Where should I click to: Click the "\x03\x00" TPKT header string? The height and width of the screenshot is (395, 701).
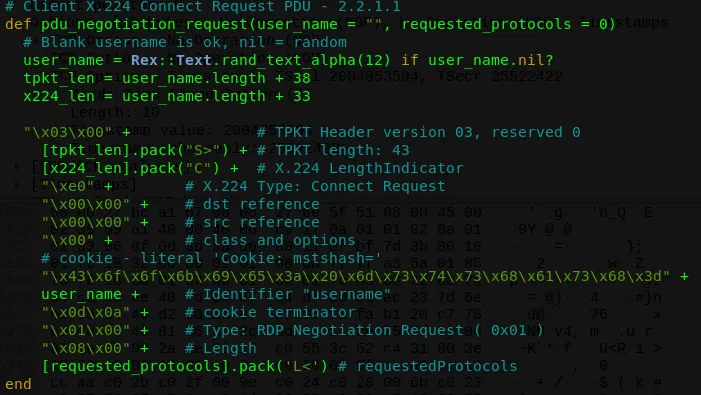68,132
